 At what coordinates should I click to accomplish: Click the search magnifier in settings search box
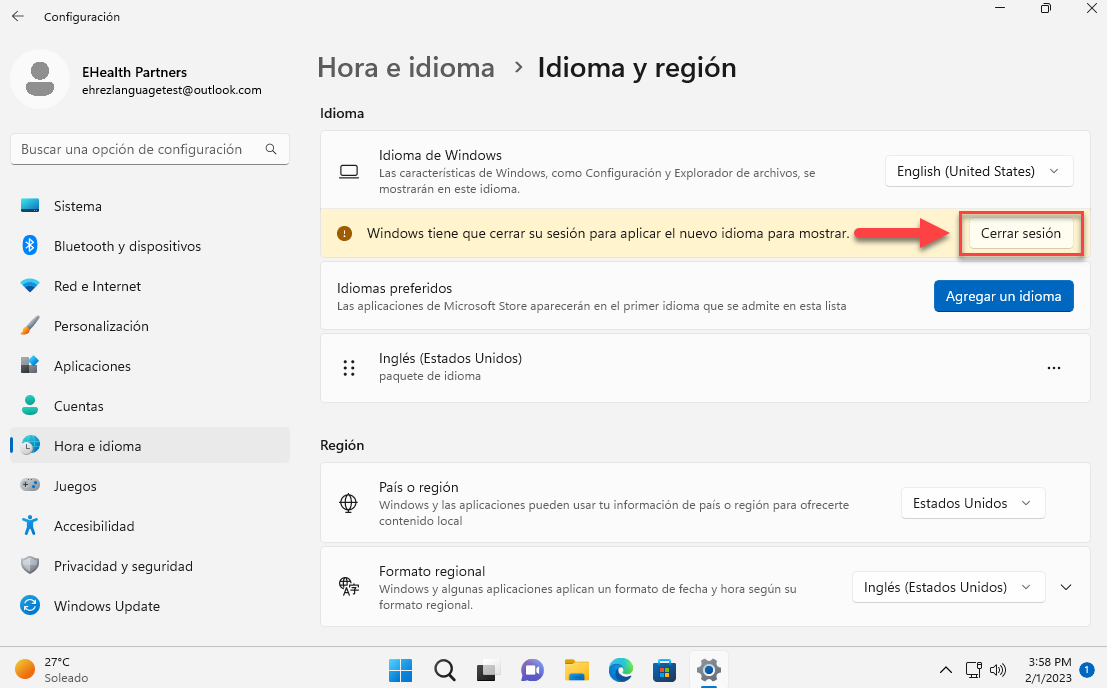pos(271,149)
